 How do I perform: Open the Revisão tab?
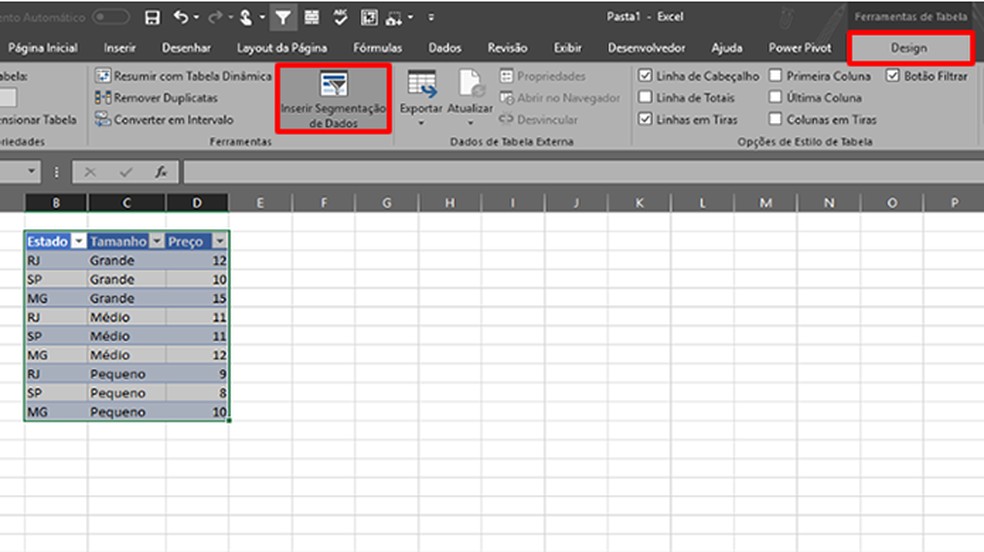[x=507, y=48]
